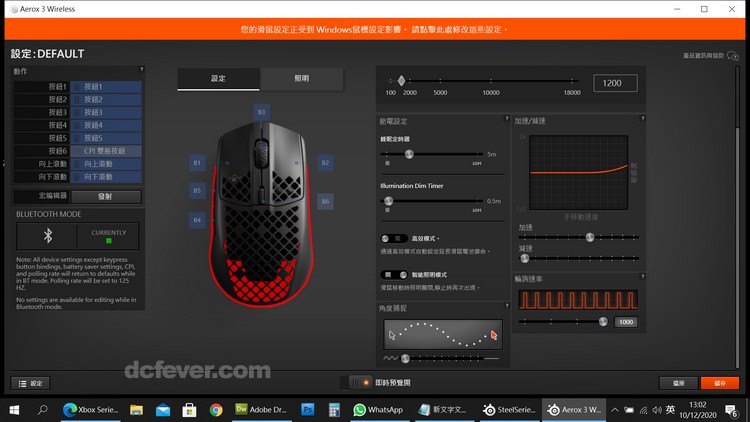This screenshot has height=422, width=750.
Task: Switch to Edge Xbox Series window in the taskbar
Action: tap(90, 410)
